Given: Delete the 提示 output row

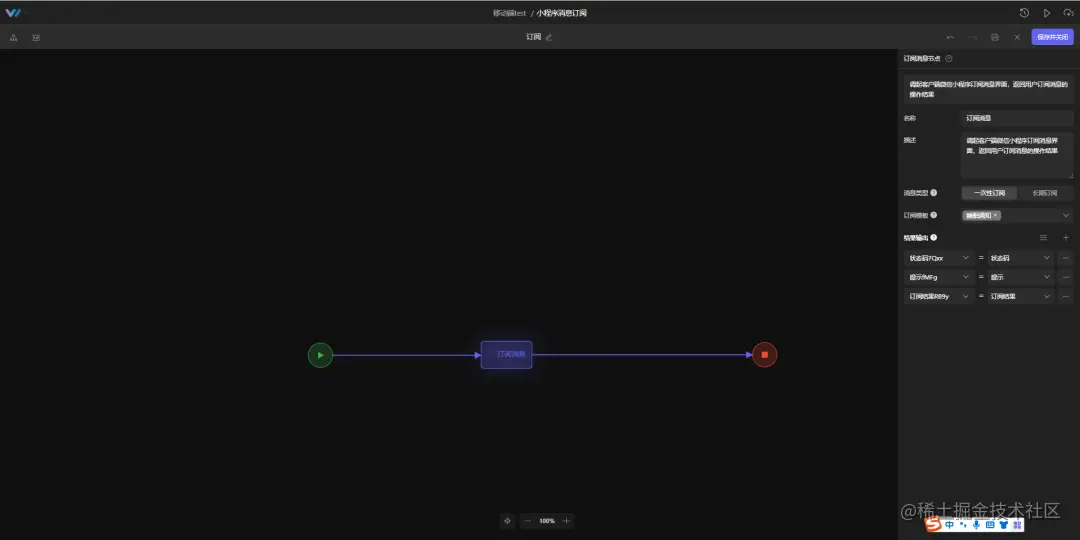Looking at the screenshot, I should (x=1066, y=277).
